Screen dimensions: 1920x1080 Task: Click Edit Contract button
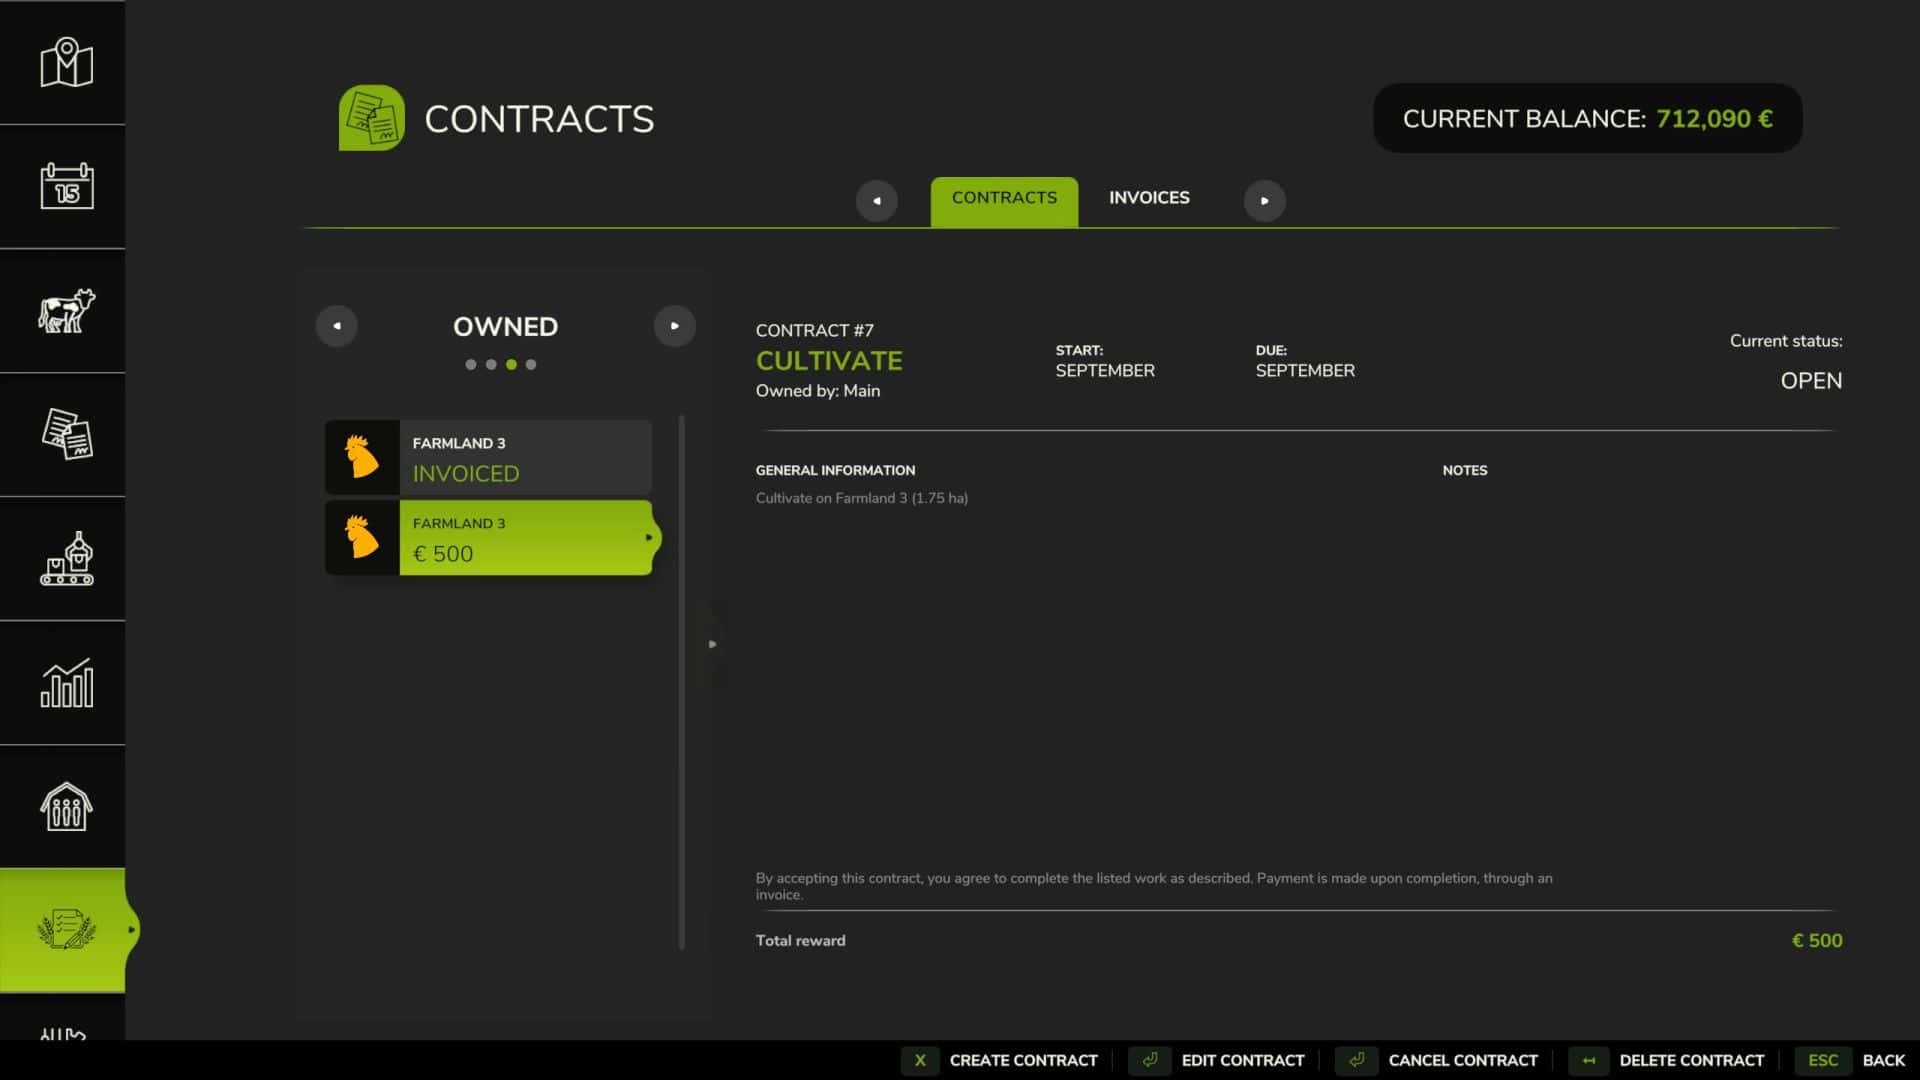tap(1242, 1060)
